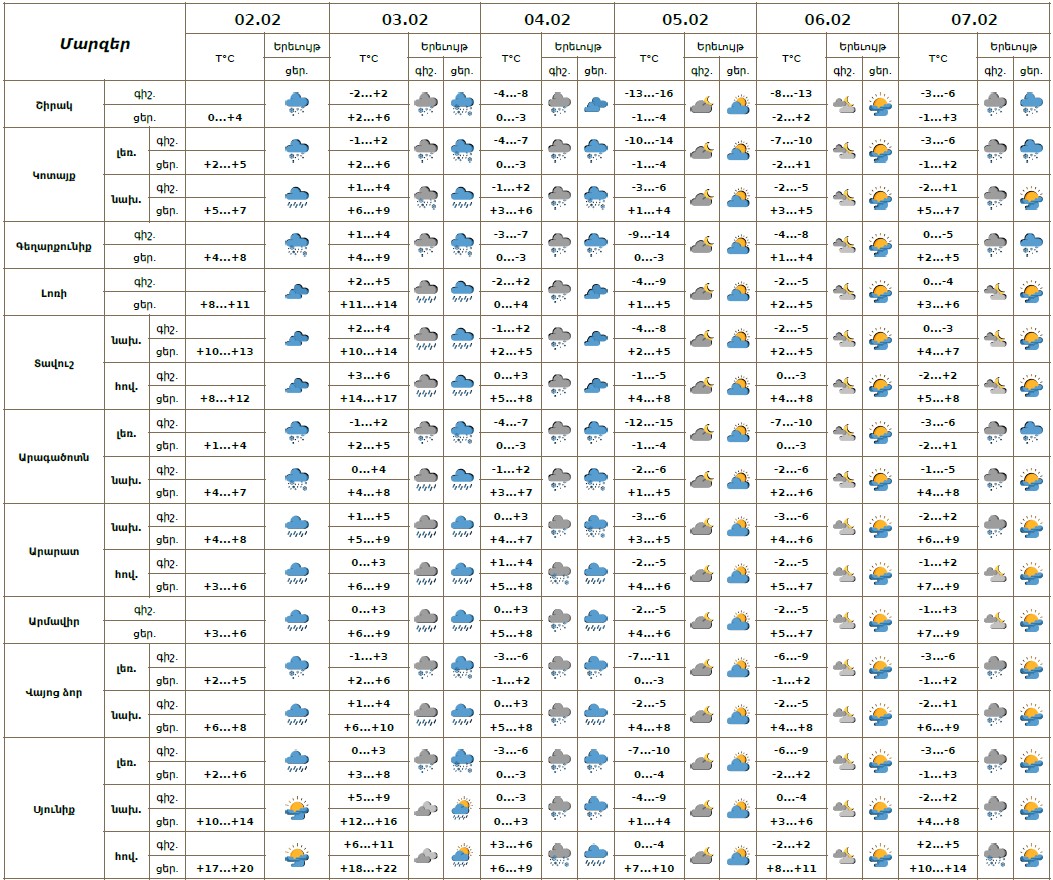The width and height of the screenshot is (1053, 880).
Task: Select the 05.02 date column header
Action: pyautogui.click(x=685, y=19)
